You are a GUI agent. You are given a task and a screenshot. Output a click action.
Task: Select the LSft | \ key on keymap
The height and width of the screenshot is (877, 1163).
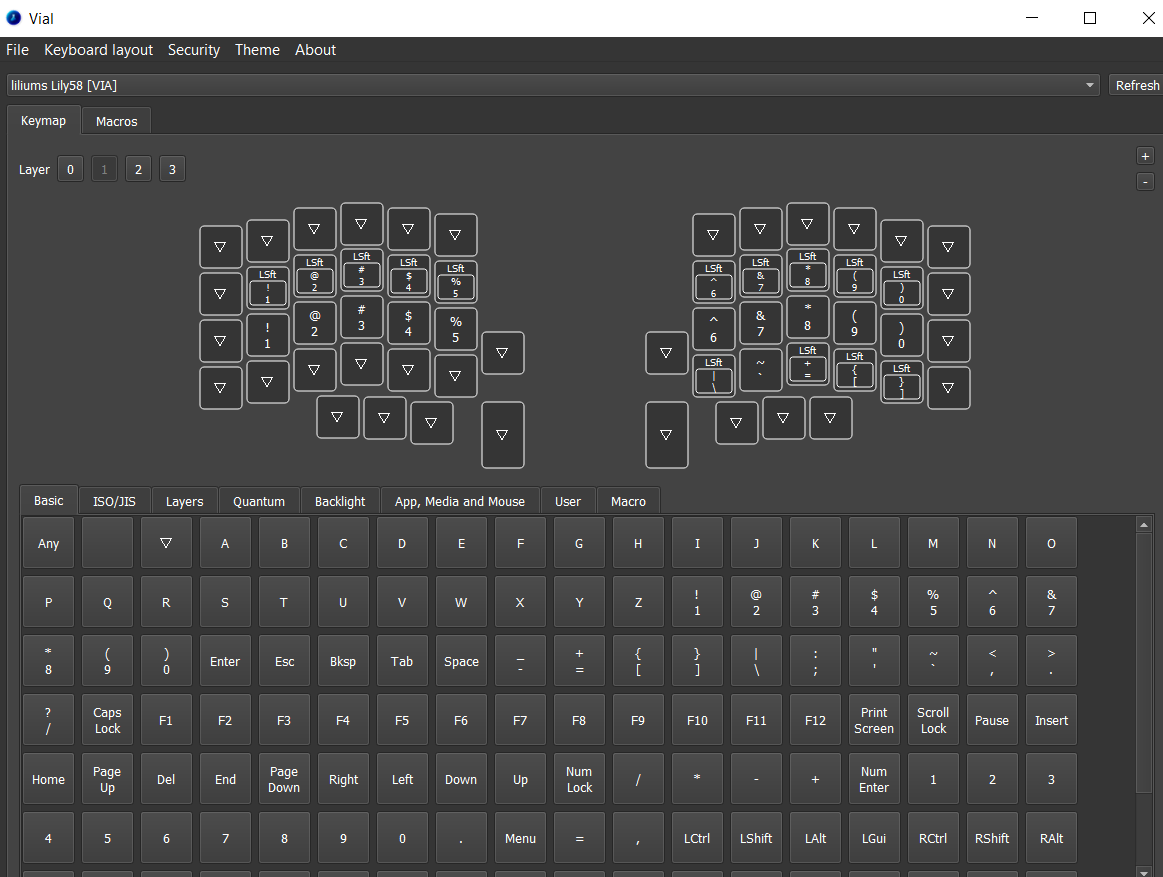(x=714, y=375)
